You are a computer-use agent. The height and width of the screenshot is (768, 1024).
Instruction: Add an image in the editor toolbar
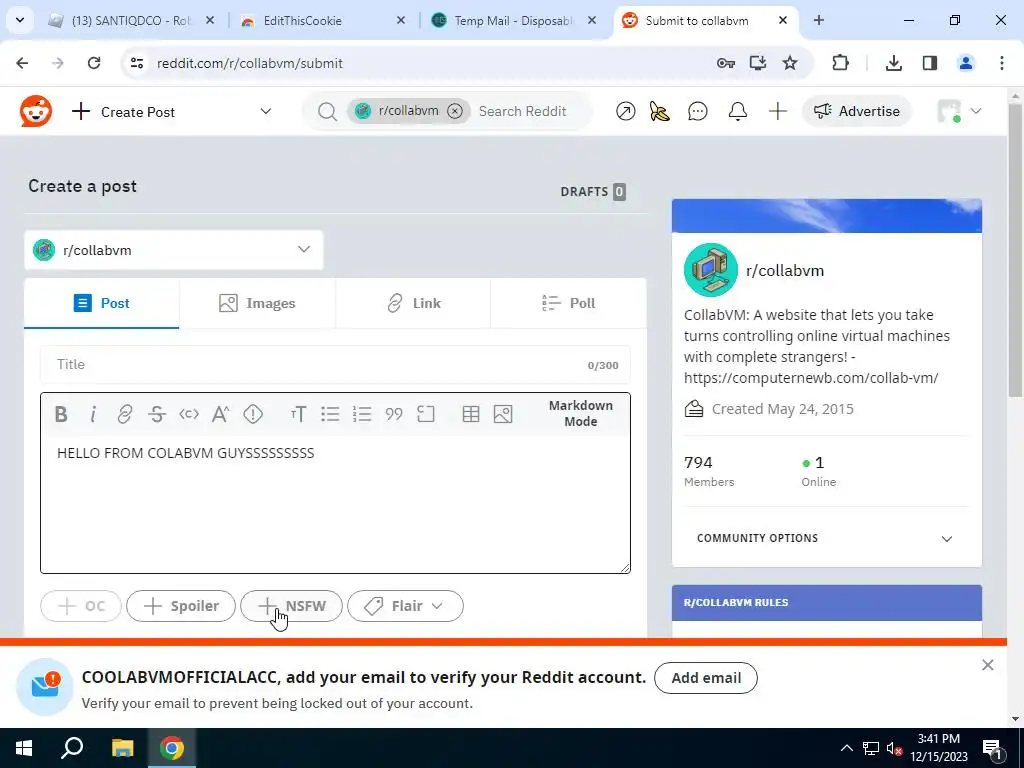click(503, 414)
